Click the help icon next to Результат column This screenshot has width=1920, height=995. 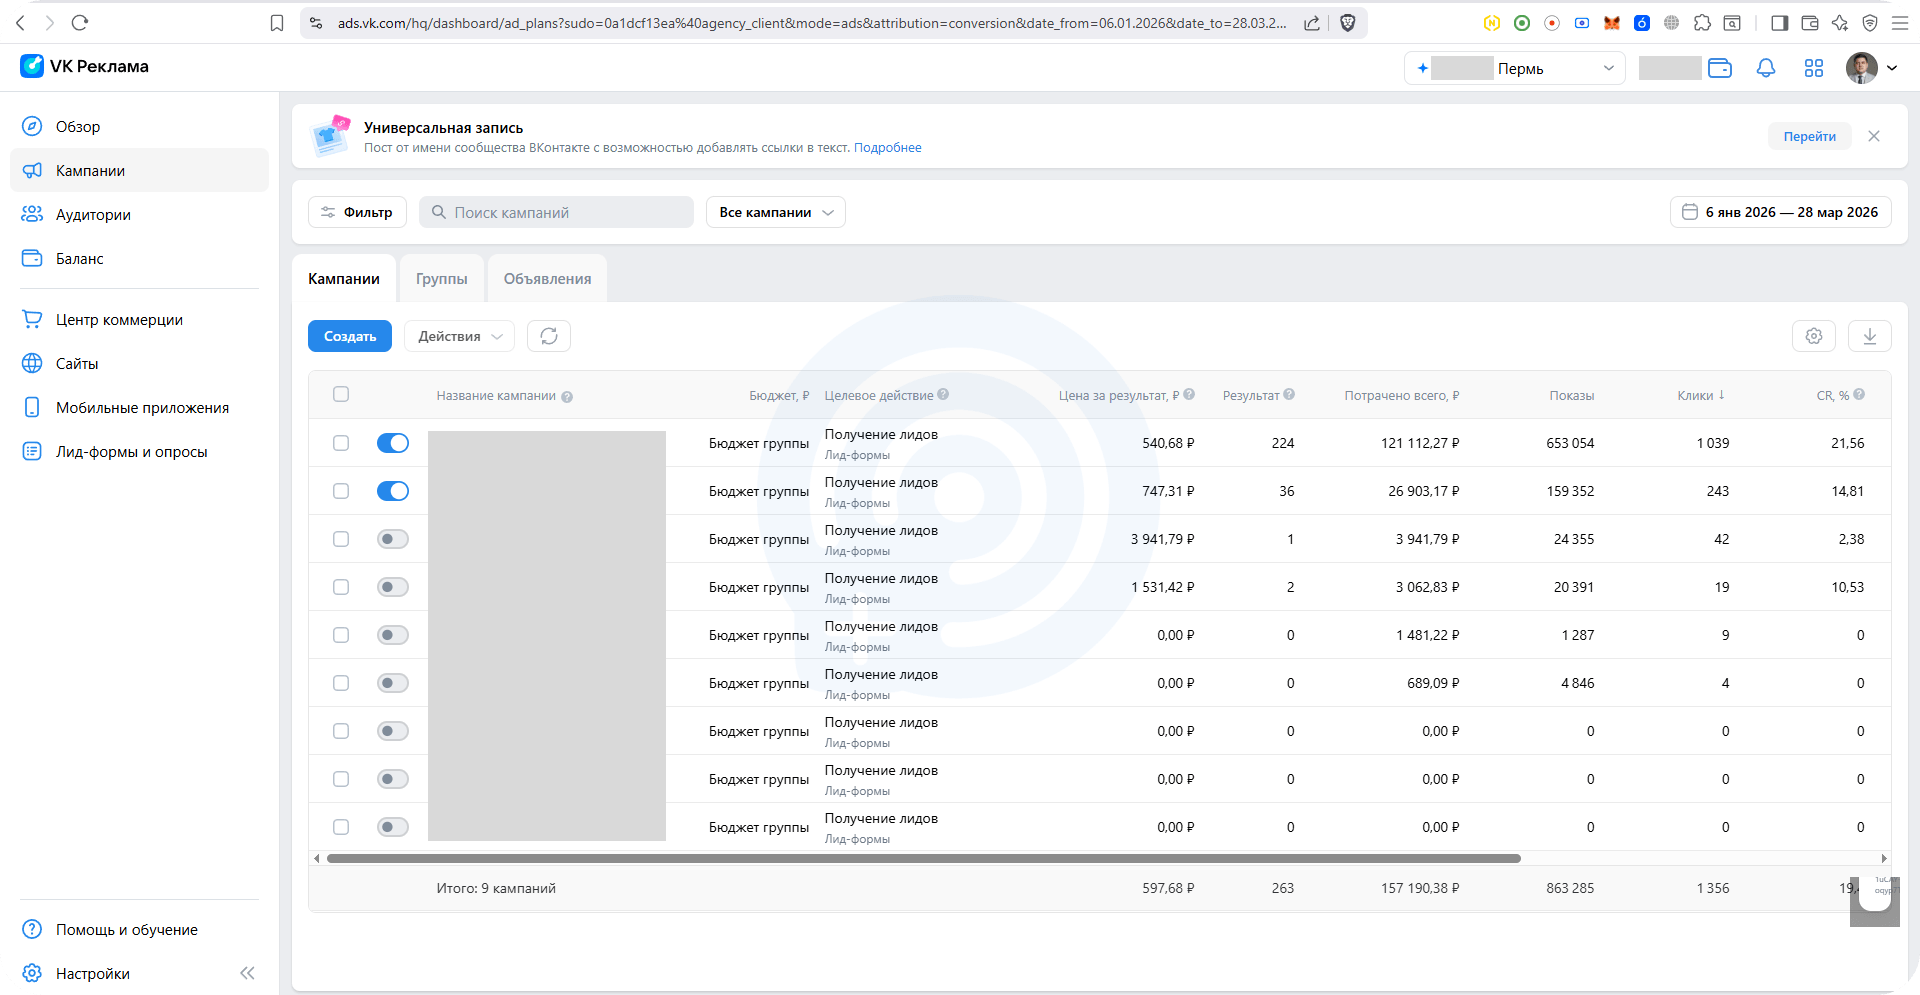tap(1289, 395)
